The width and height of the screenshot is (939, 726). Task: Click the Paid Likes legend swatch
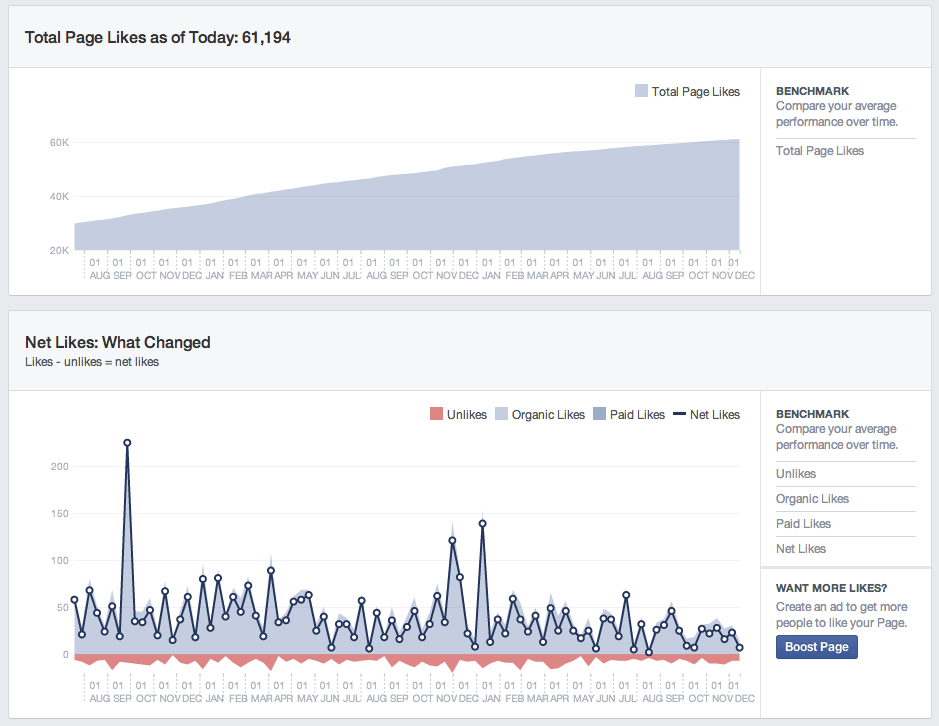(x=599, y=414)
